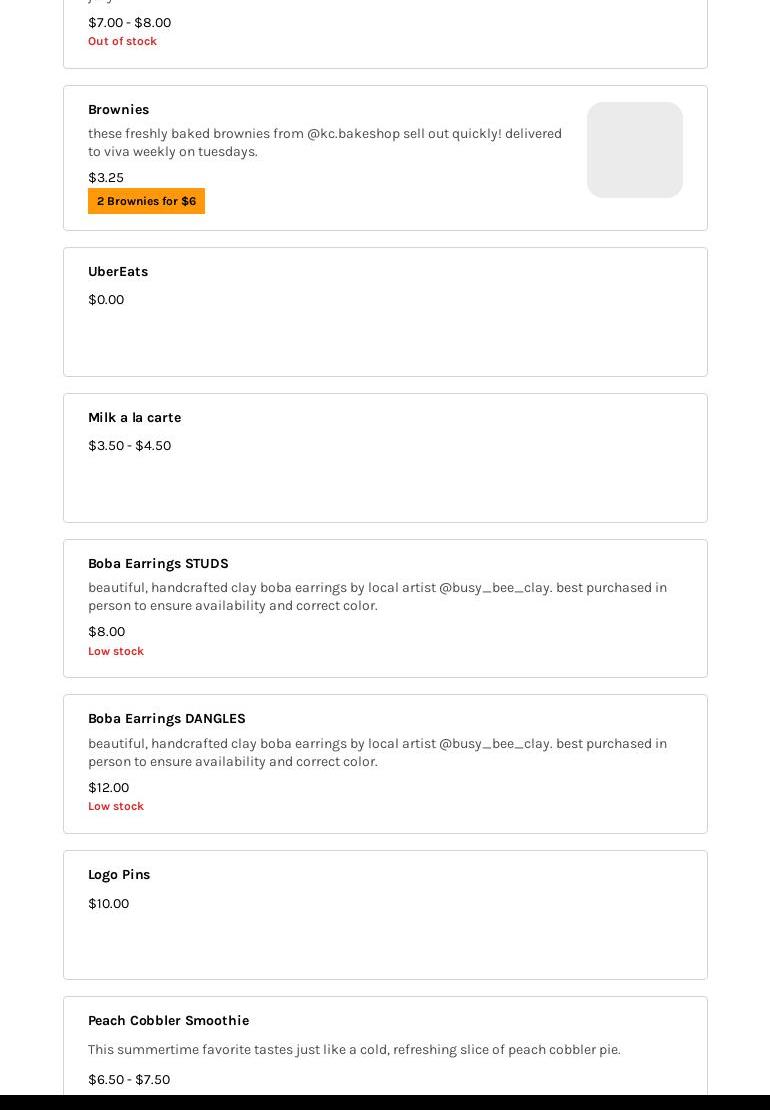Click the Brownies $3.25 price

[x=106, y=178]
